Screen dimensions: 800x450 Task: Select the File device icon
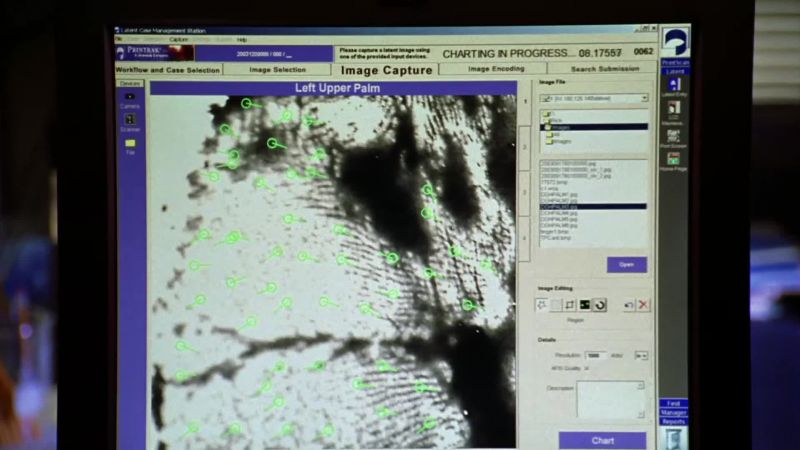pyautogui.click(x=130, y=143)
